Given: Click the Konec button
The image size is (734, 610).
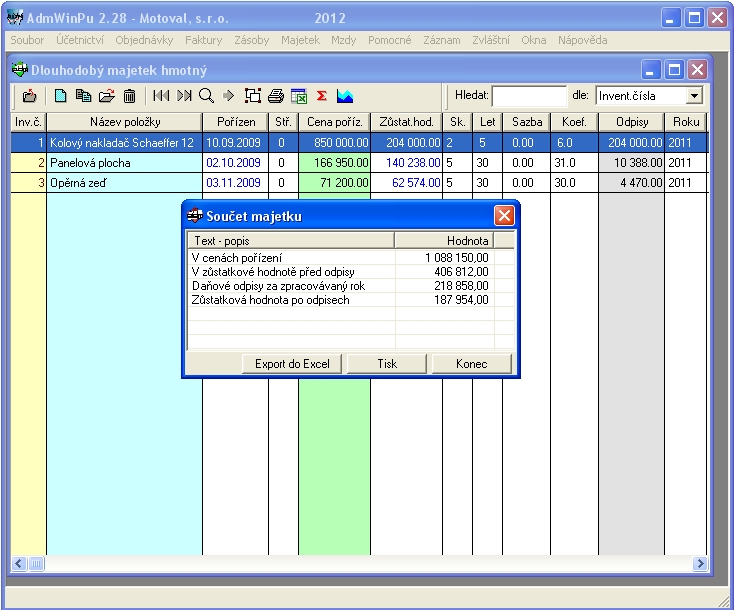Looking at the screenshot, I should coord(471,364).
